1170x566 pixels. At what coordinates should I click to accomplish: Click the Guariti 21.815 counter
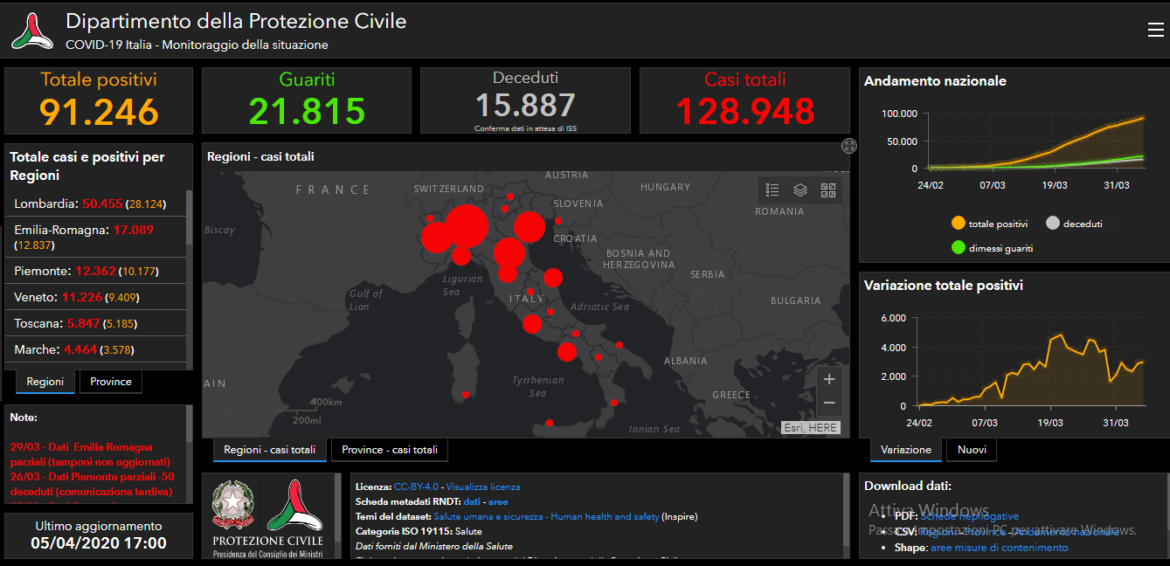[x=307, y=100]
